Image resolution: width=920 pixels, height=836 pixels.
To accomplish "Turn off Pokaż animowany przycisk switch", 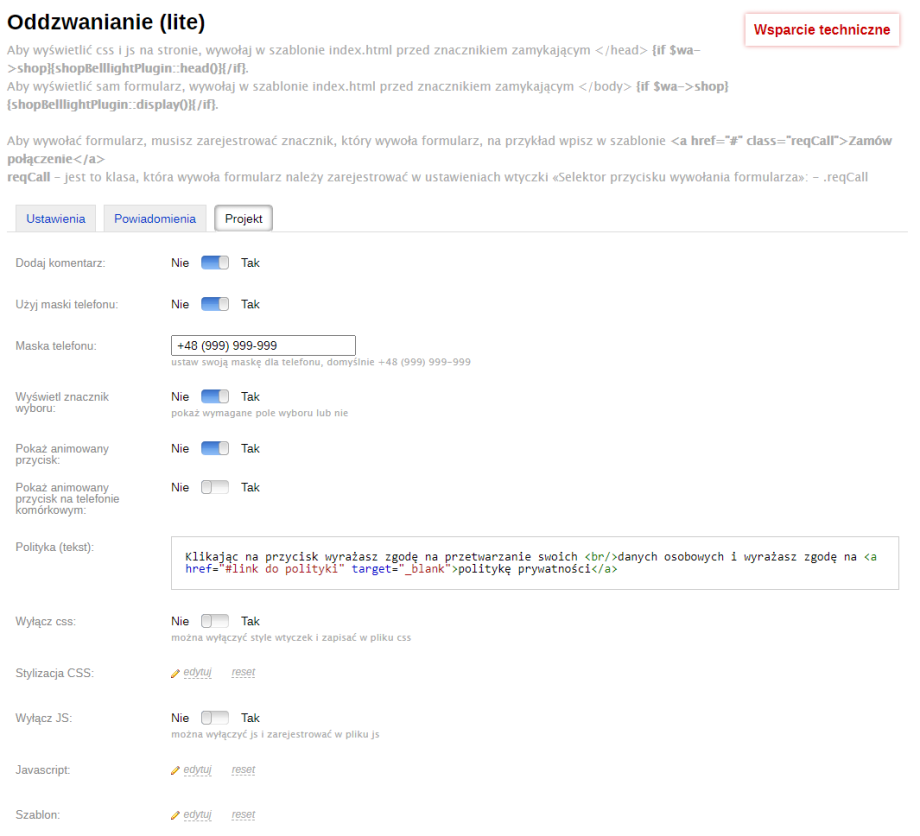I will pyautogui.click(x=215, y=449).
